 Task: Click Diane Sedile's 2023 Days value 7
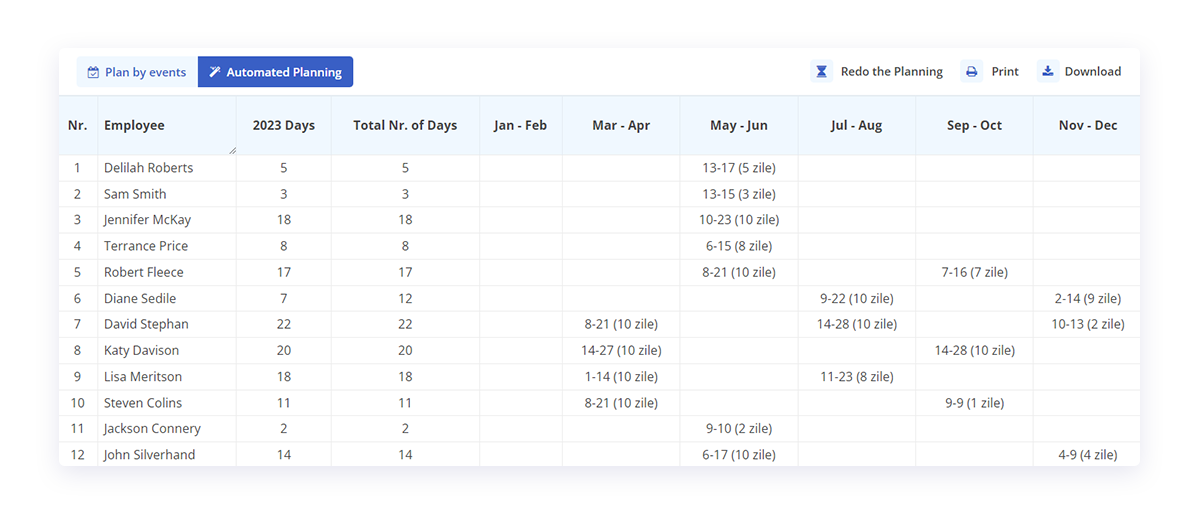pos(284,298)
